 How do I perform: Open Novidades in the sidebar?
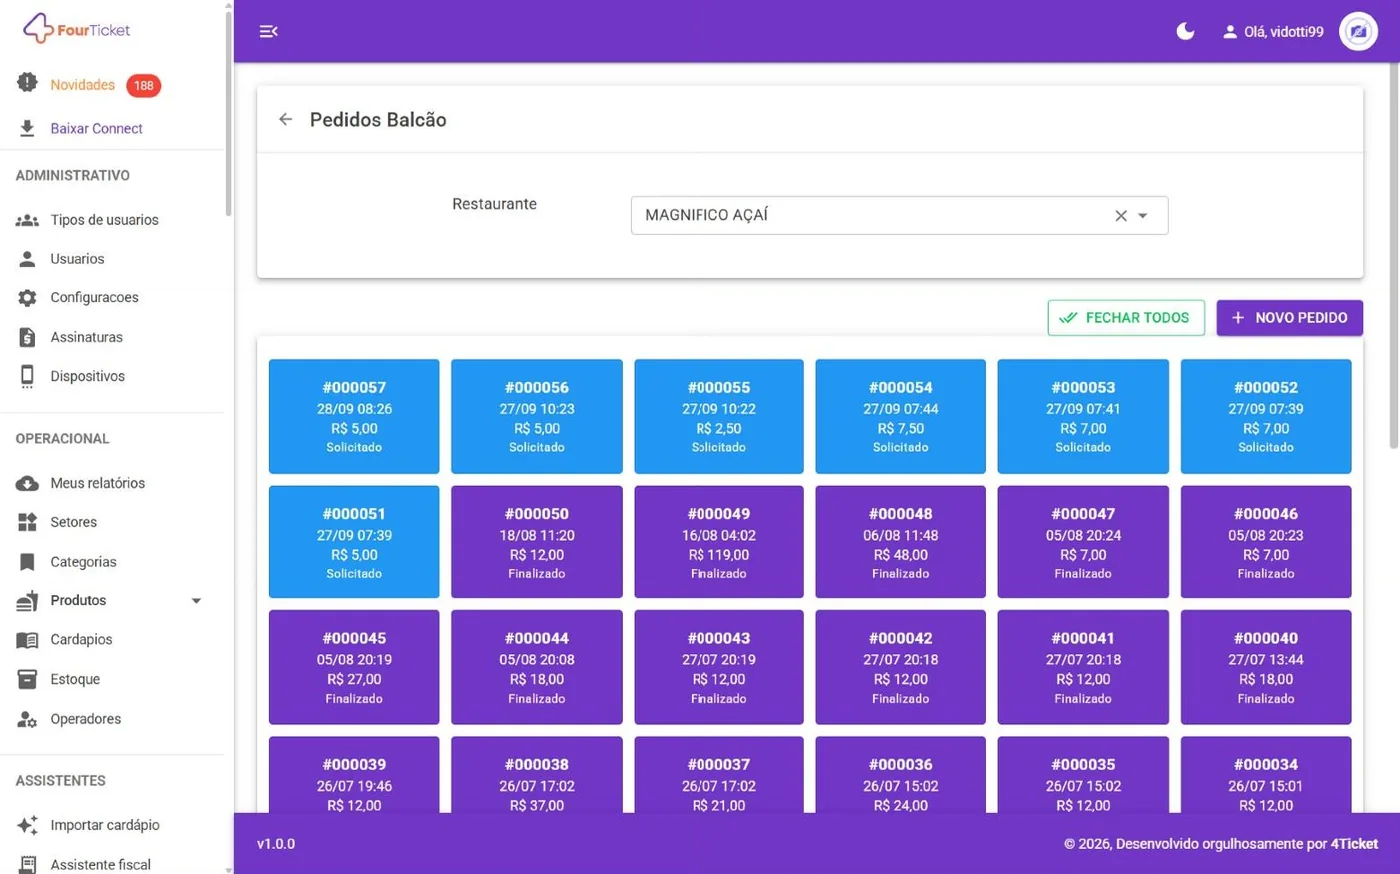pos(83,85)
